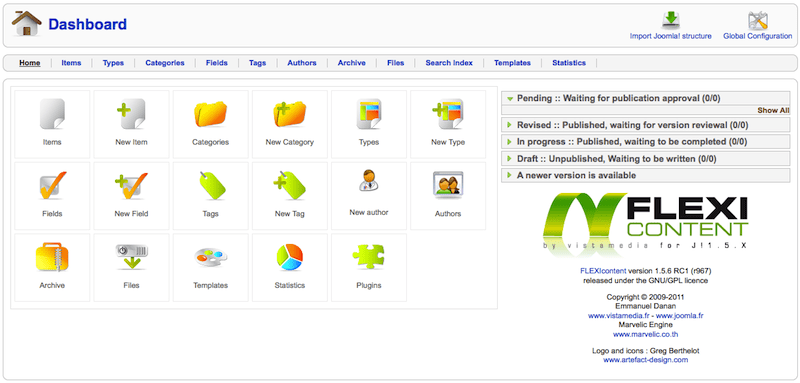Click the Import Joomla! structure text link
800x383 pixels.
[670, 36]
